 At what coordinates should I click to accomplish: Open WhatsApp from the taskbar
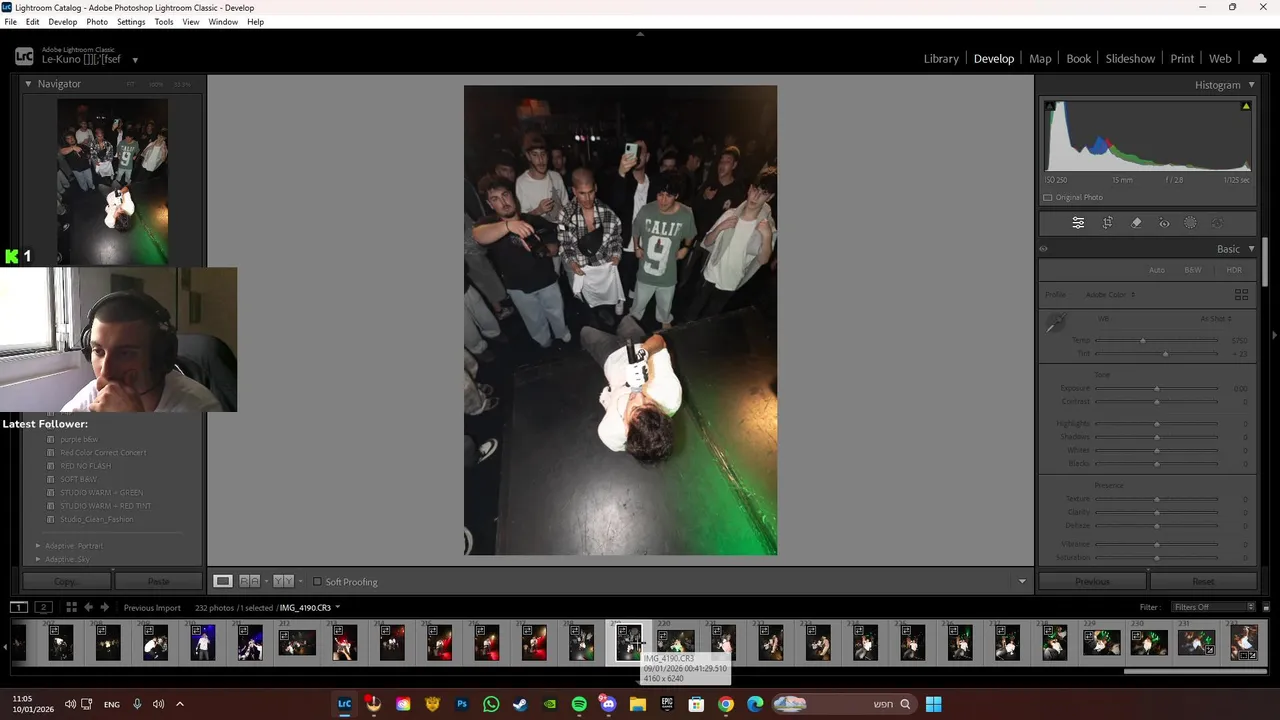[491, 704]
